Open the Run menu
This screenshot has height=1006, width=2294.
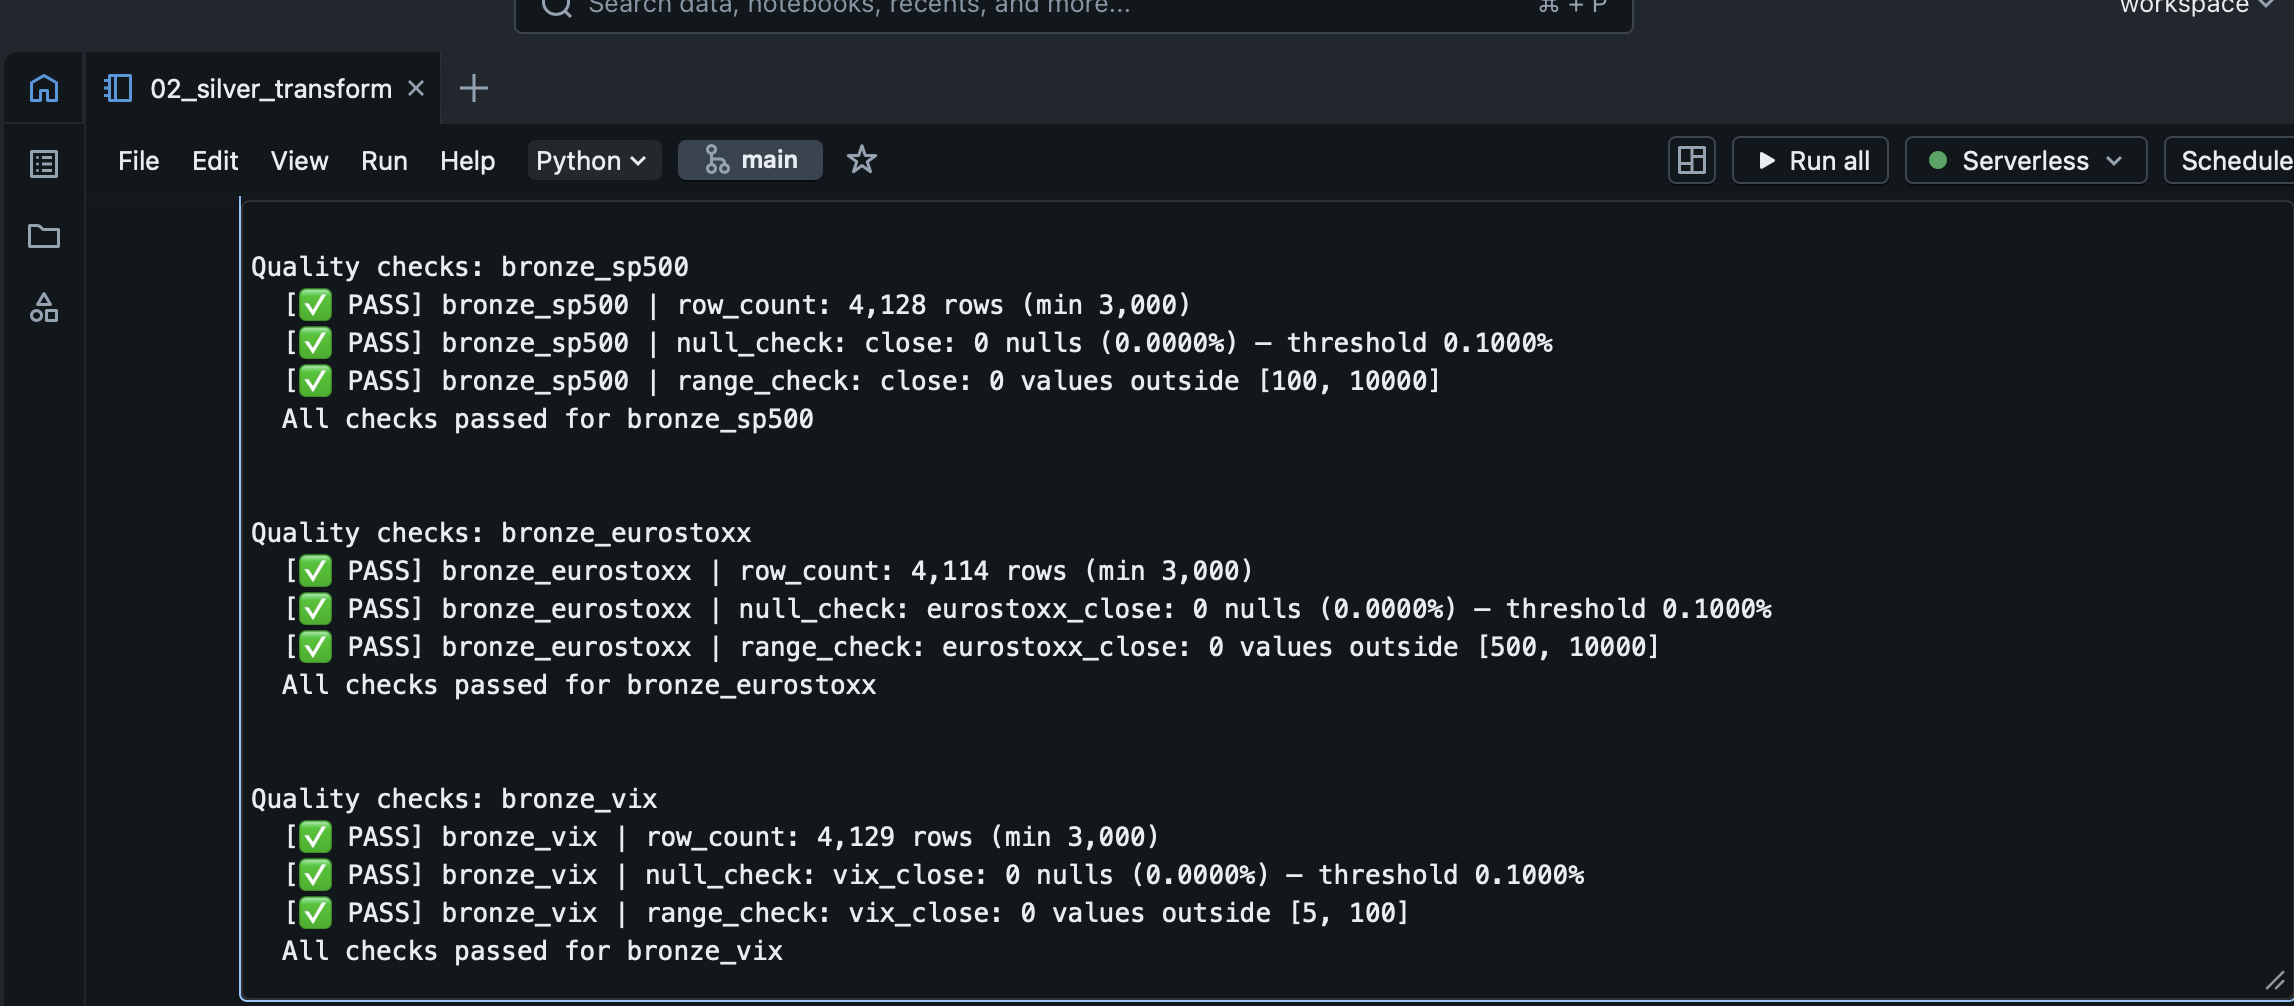click(384, 160)
